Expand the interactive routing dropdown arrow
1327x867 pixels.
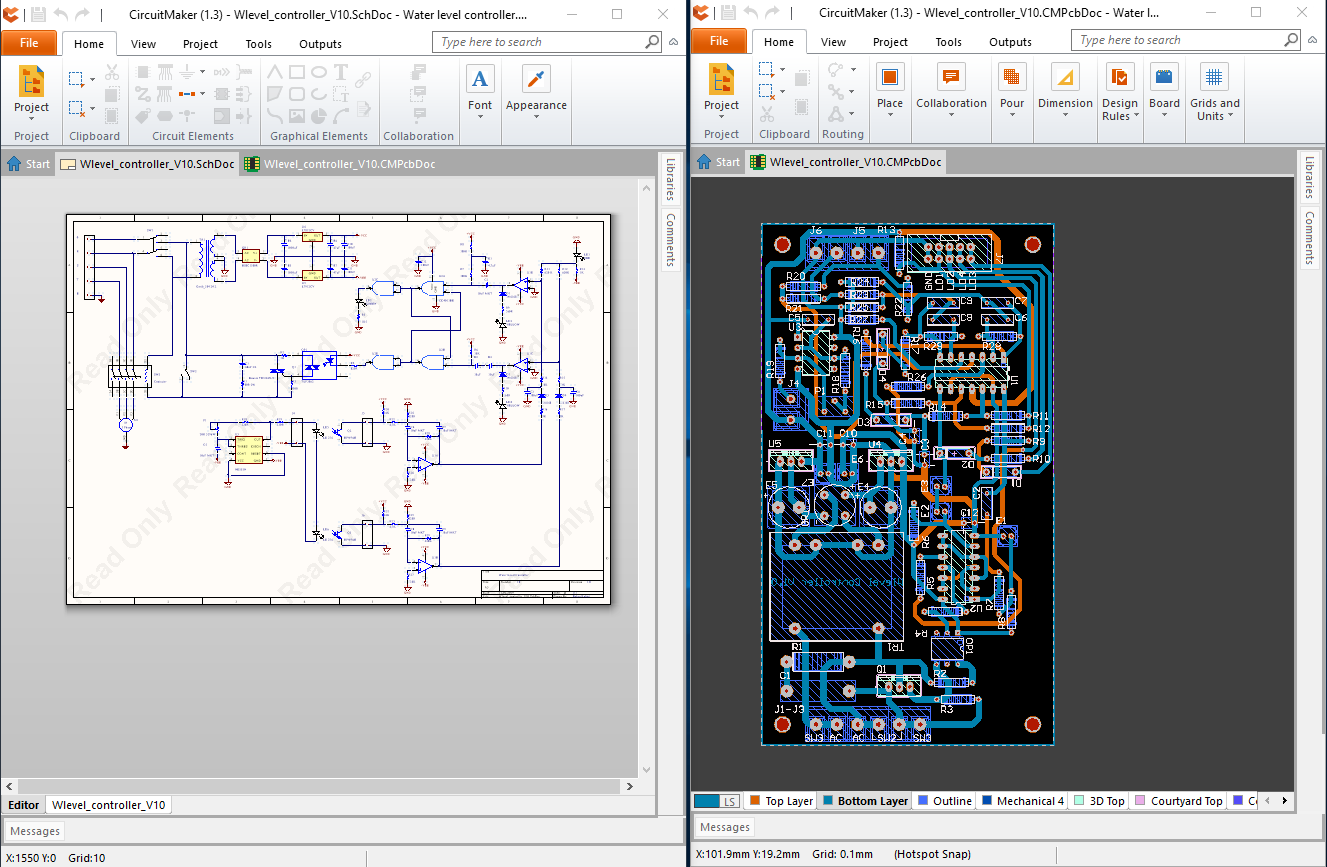pyautogui.click(x=853, y=69)
